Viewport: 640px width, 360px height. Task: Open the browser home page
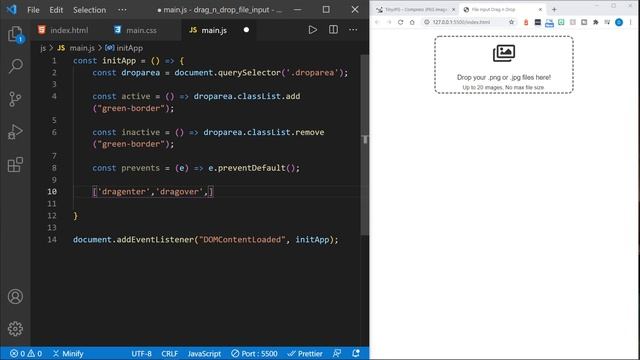(412, 22)
